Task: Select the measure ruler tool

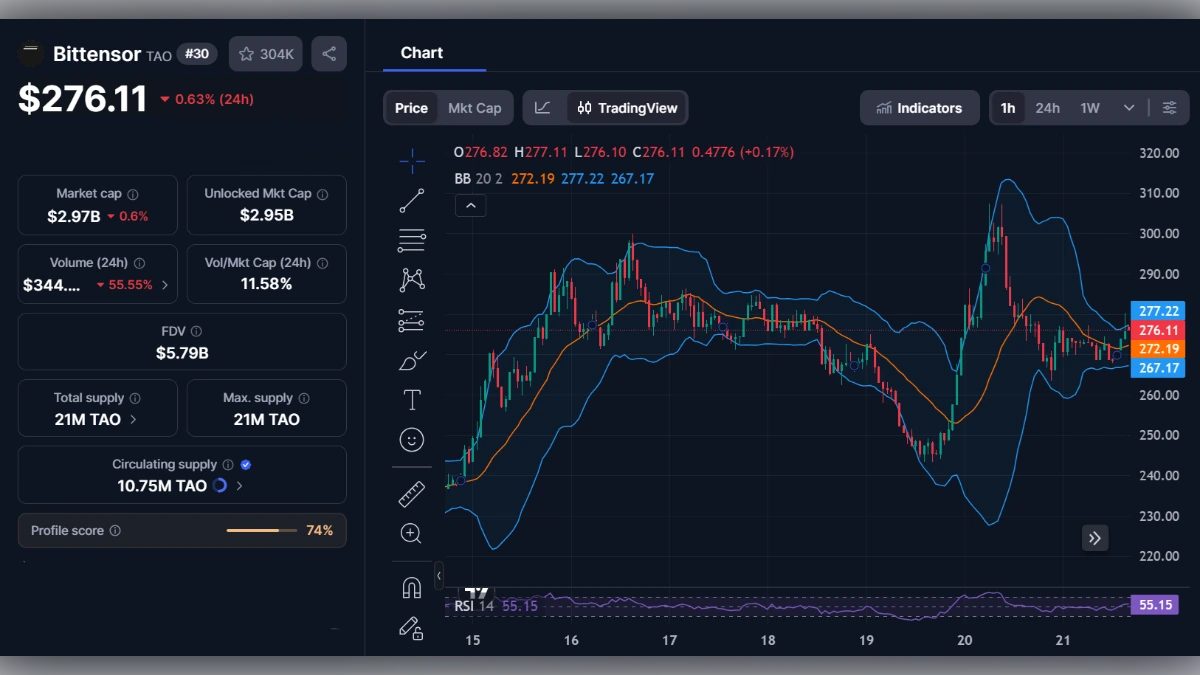Action: click(x=411, y=493)
